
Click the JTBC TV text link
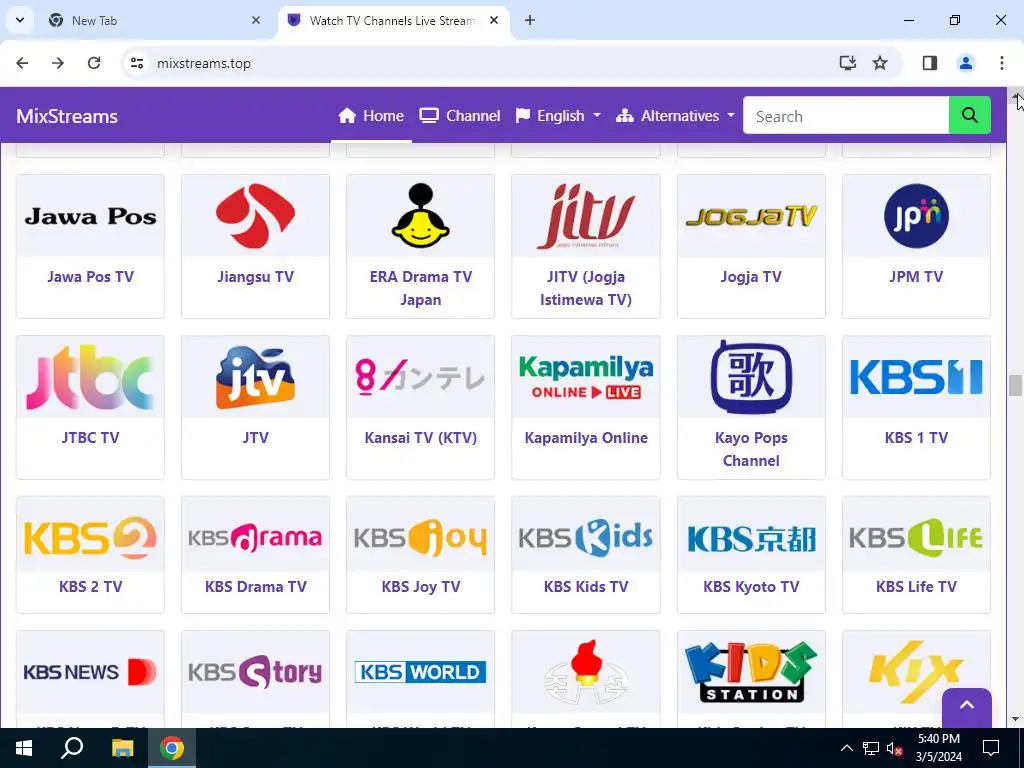[x=90, y=438]
